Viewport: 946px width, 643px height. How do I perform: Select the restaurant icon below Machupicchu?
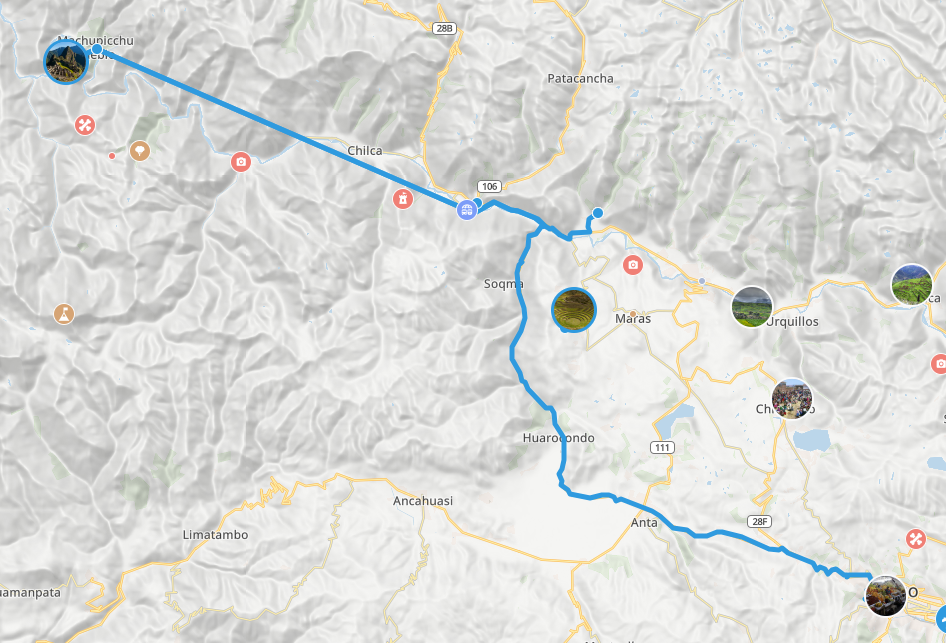point(85,125)
